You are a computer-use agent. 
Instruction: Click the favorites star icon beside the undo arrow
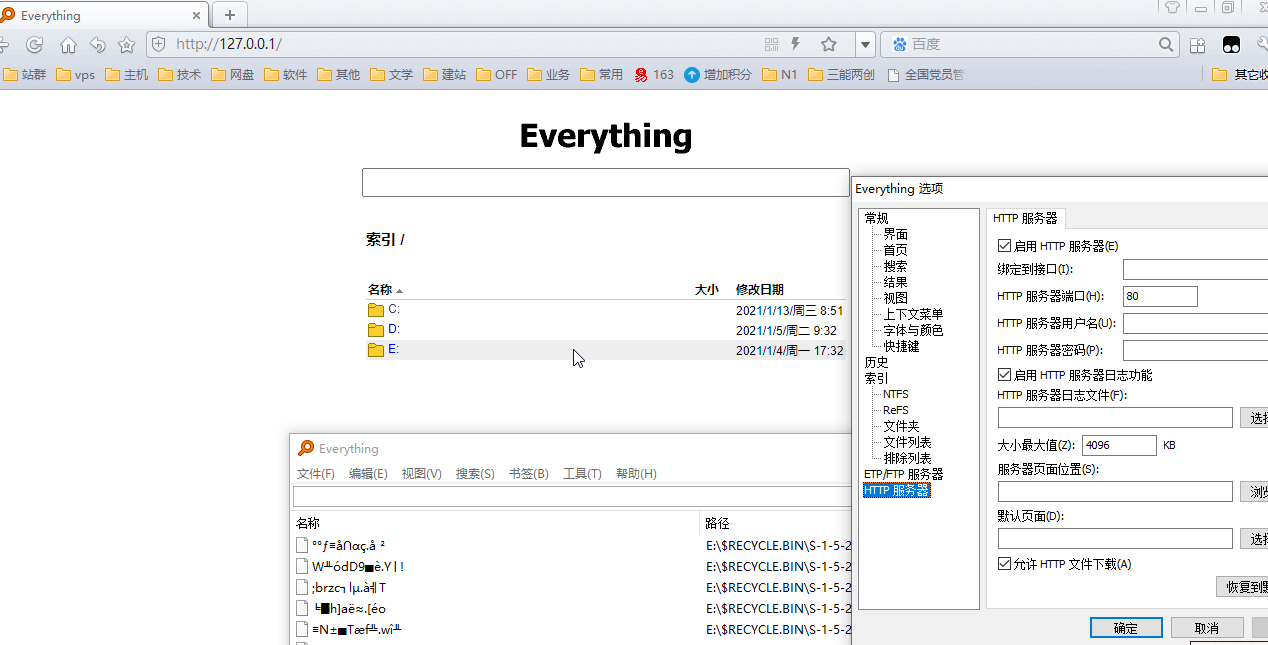click(x=126, y=44)
